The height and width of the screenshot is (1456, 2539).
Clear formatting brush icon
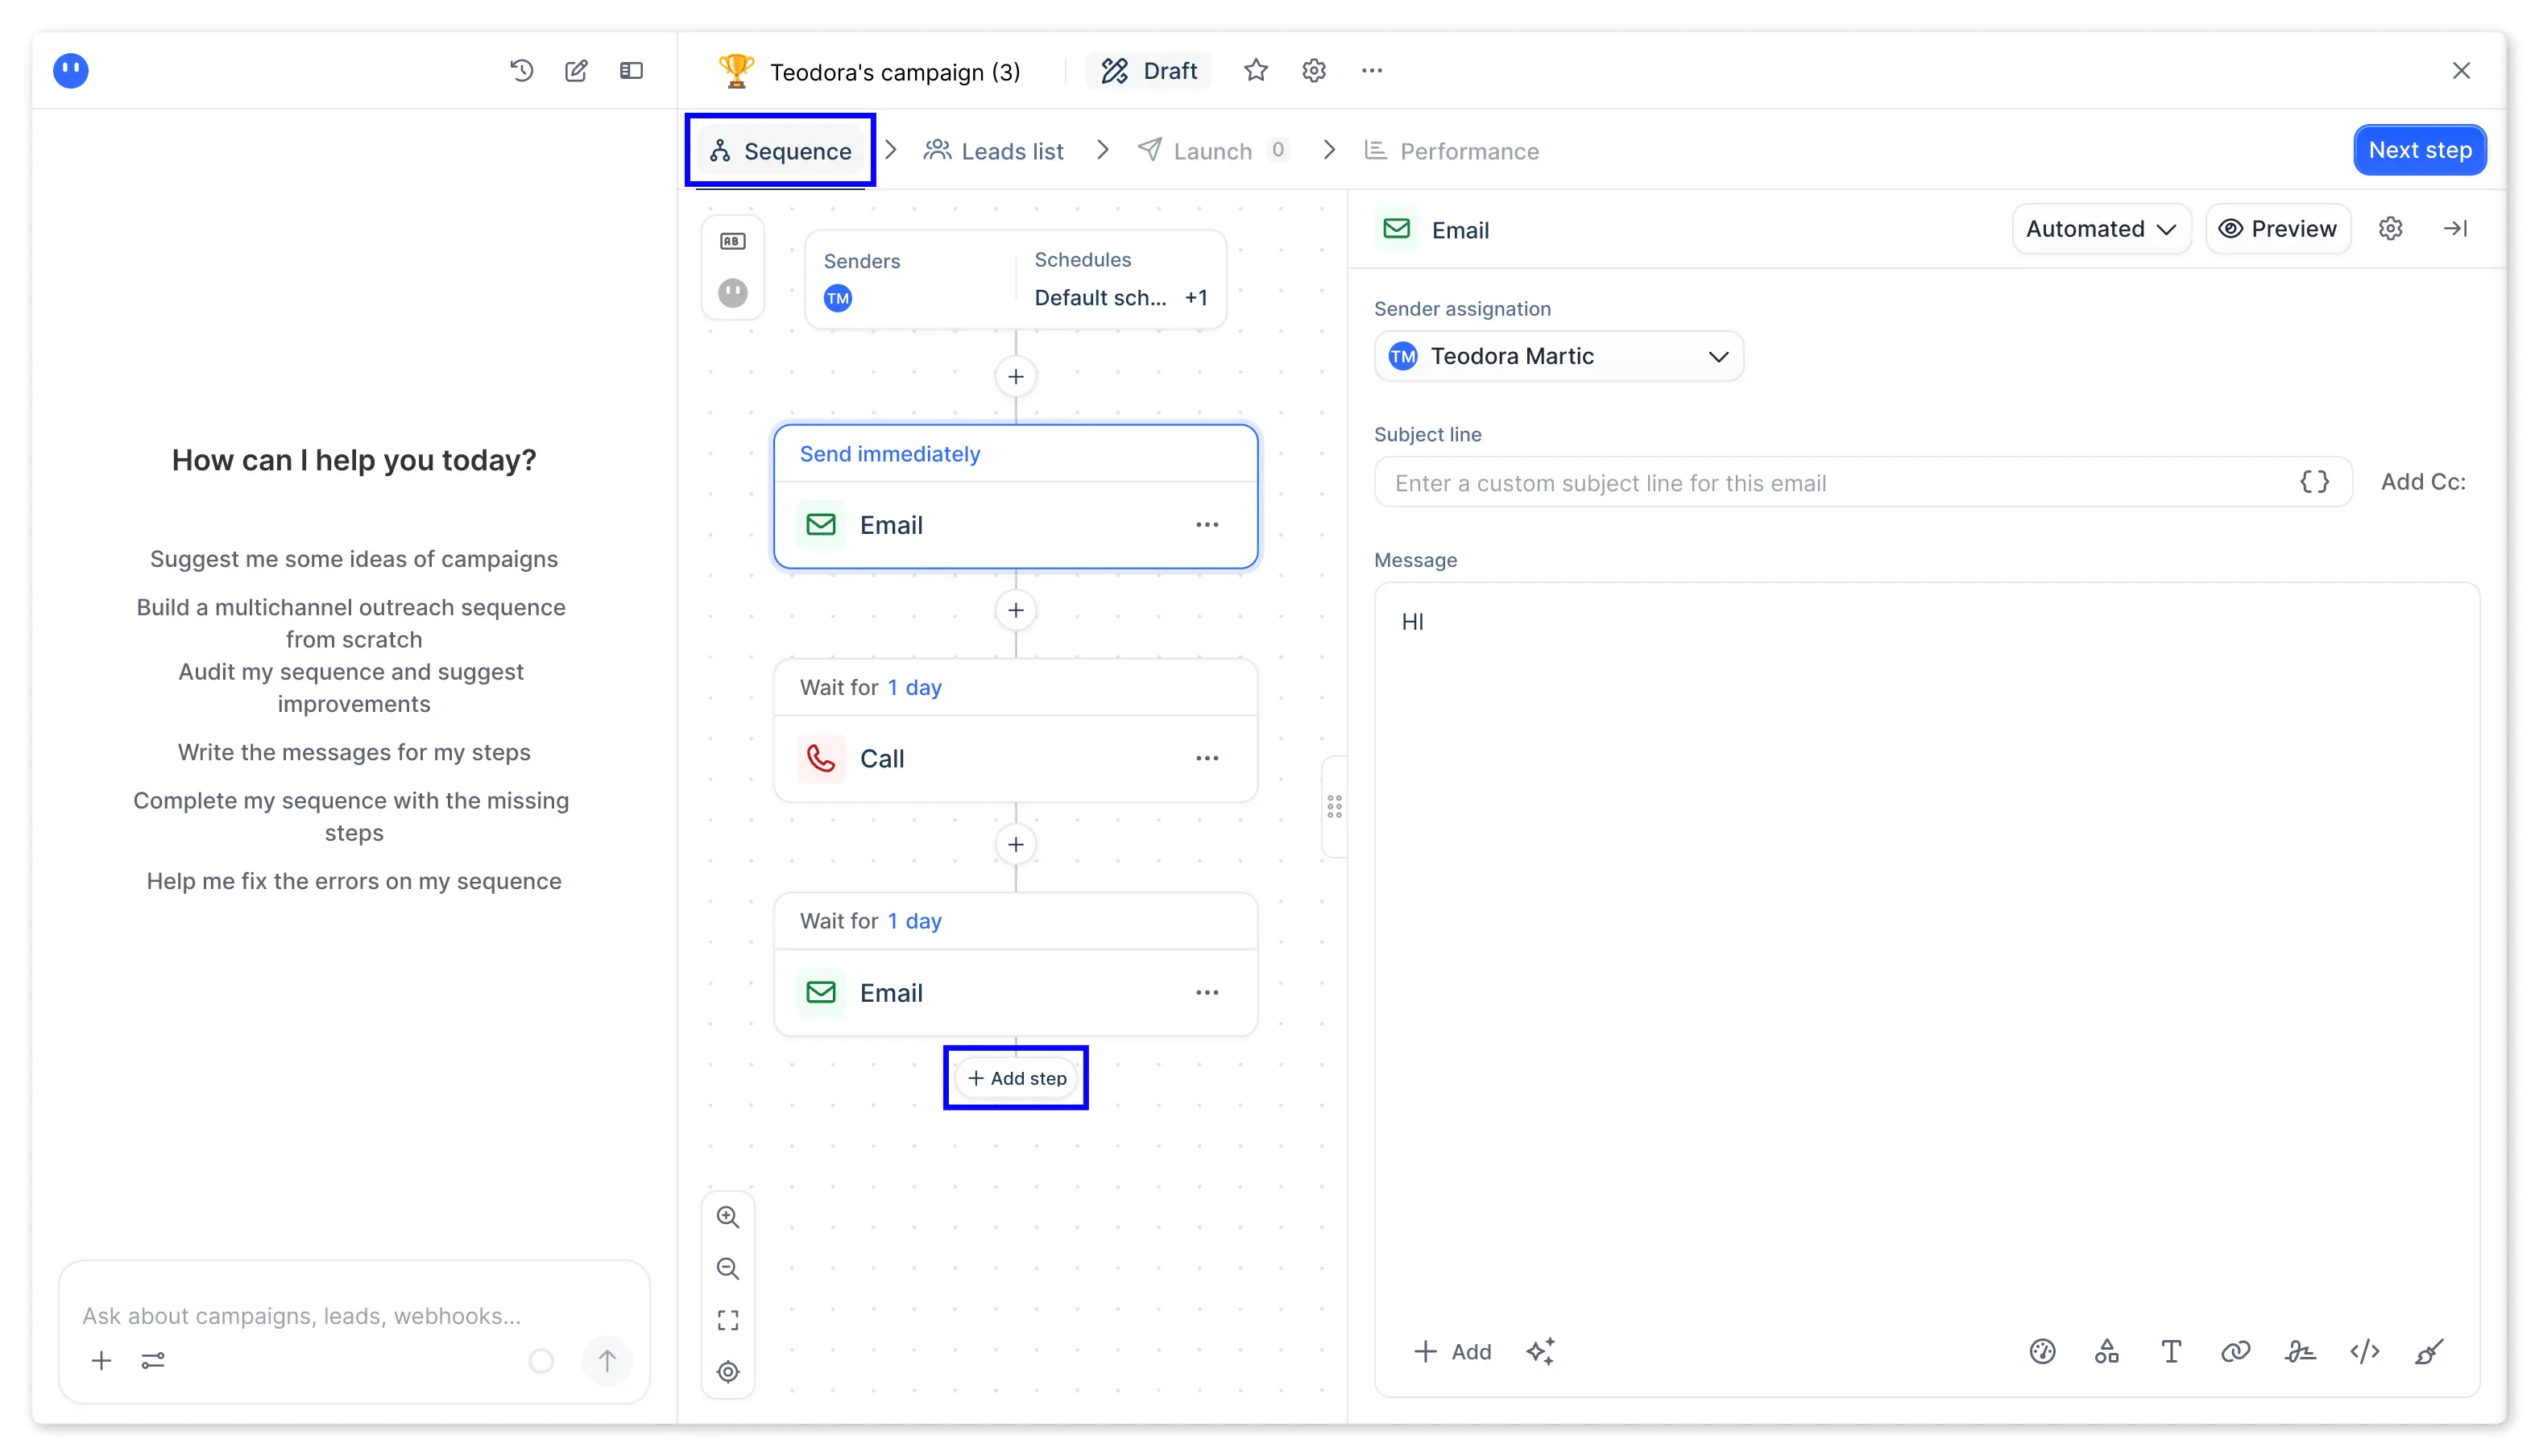click(x=2429, y=1352)
